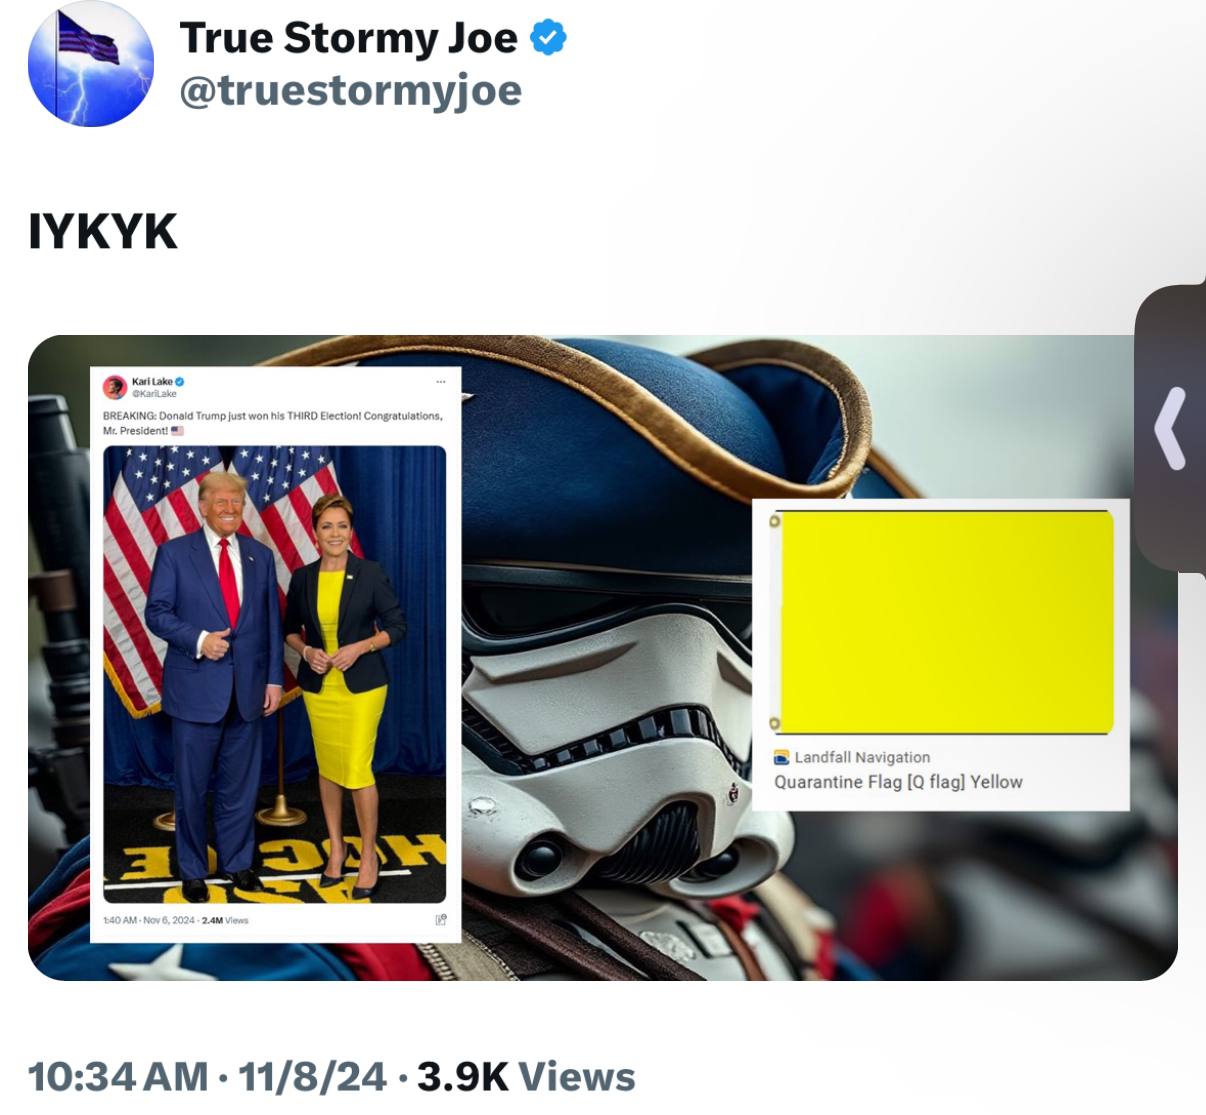Viewport: 1206px width, 1115px height.
Task: Open the three-dot menu on Kari Lake tweet
Action: click(x=440, y=382)
